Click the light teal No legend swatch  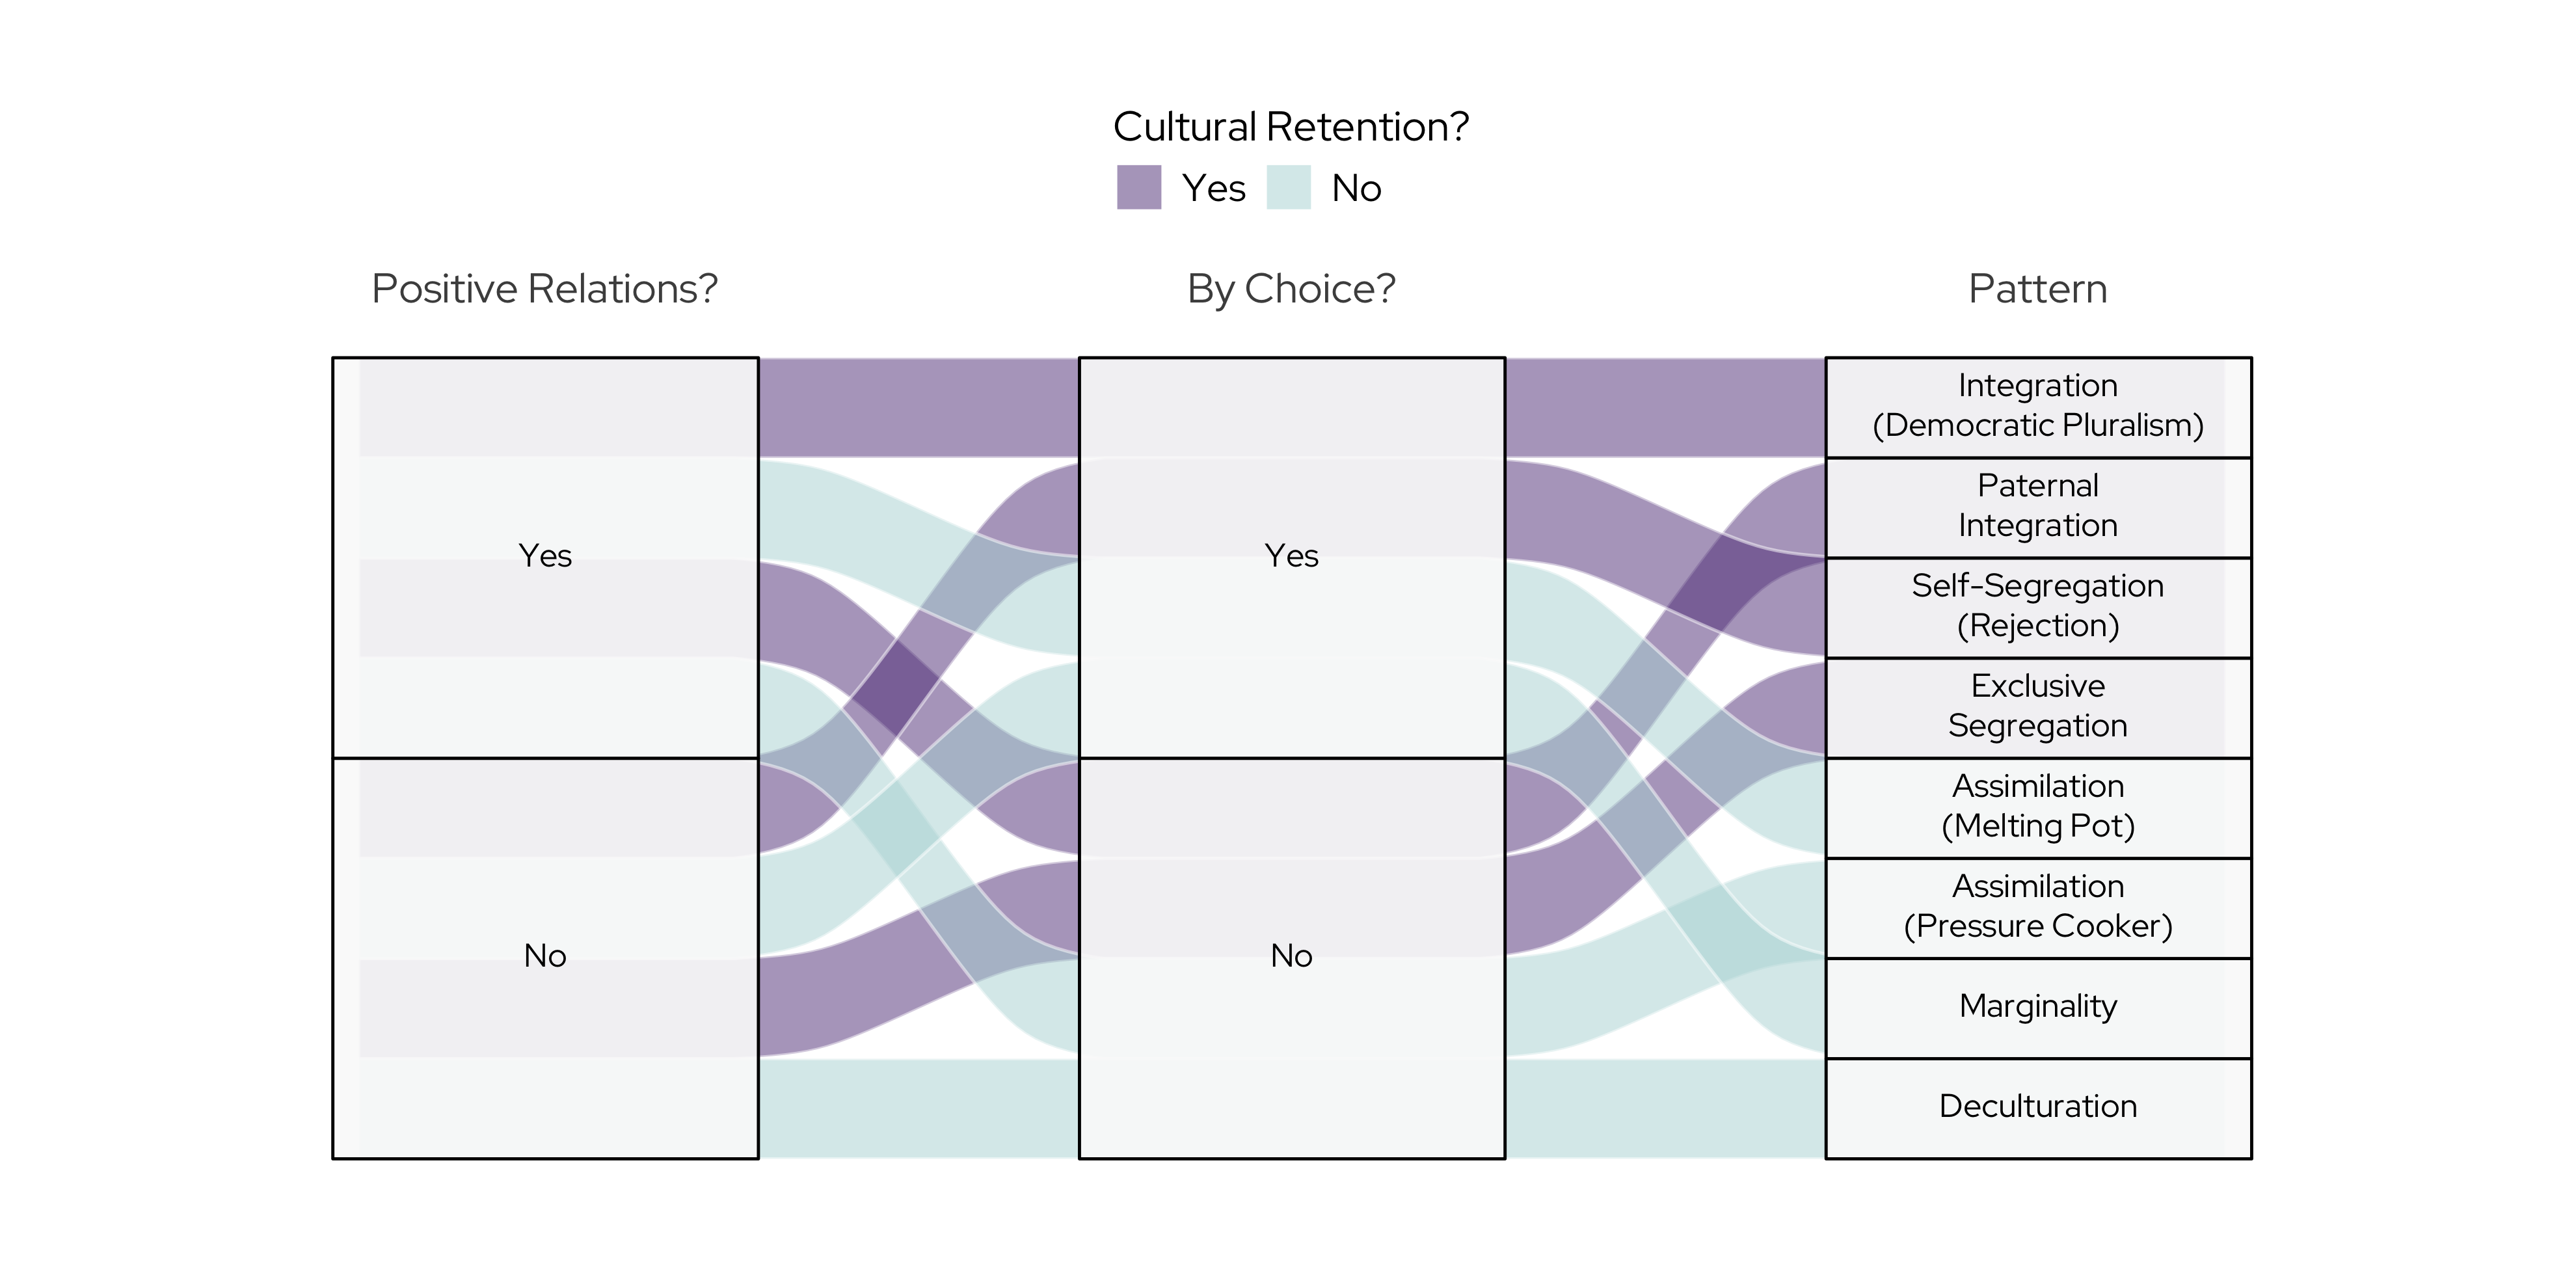[1288, 187]
